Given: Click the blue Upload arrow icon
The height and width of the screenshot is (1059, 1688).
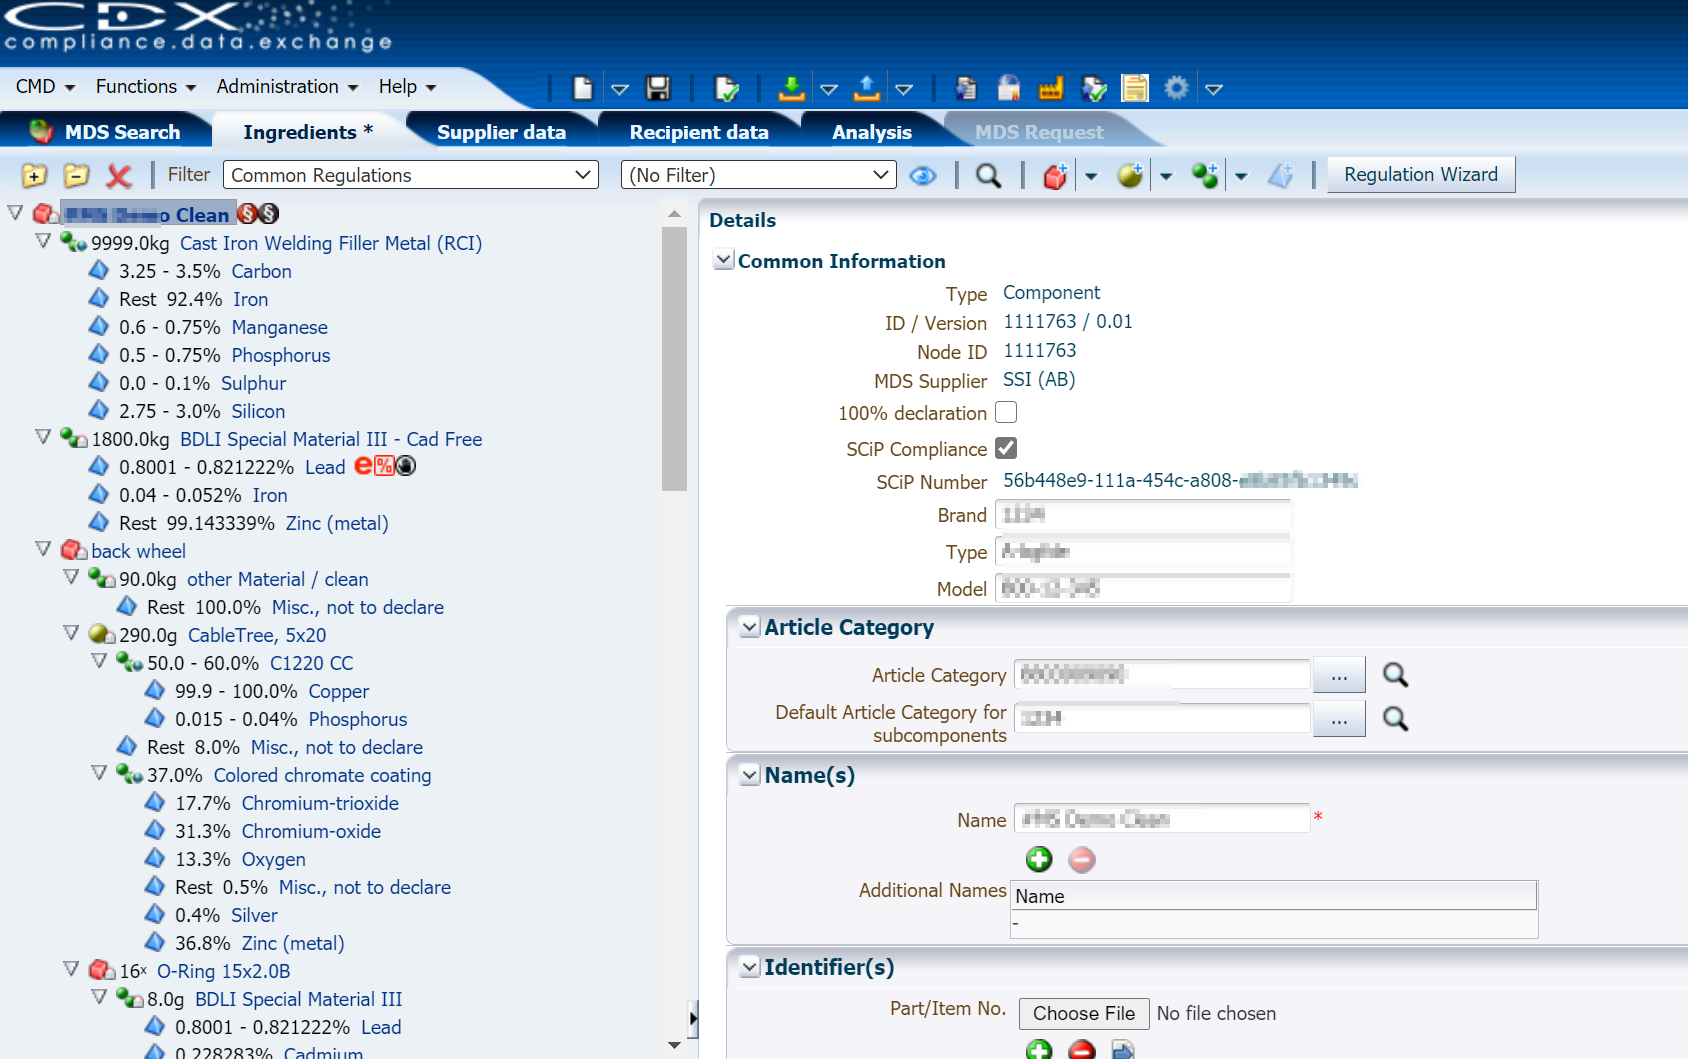Looking at the screenshot, I should tap(866, 88).
